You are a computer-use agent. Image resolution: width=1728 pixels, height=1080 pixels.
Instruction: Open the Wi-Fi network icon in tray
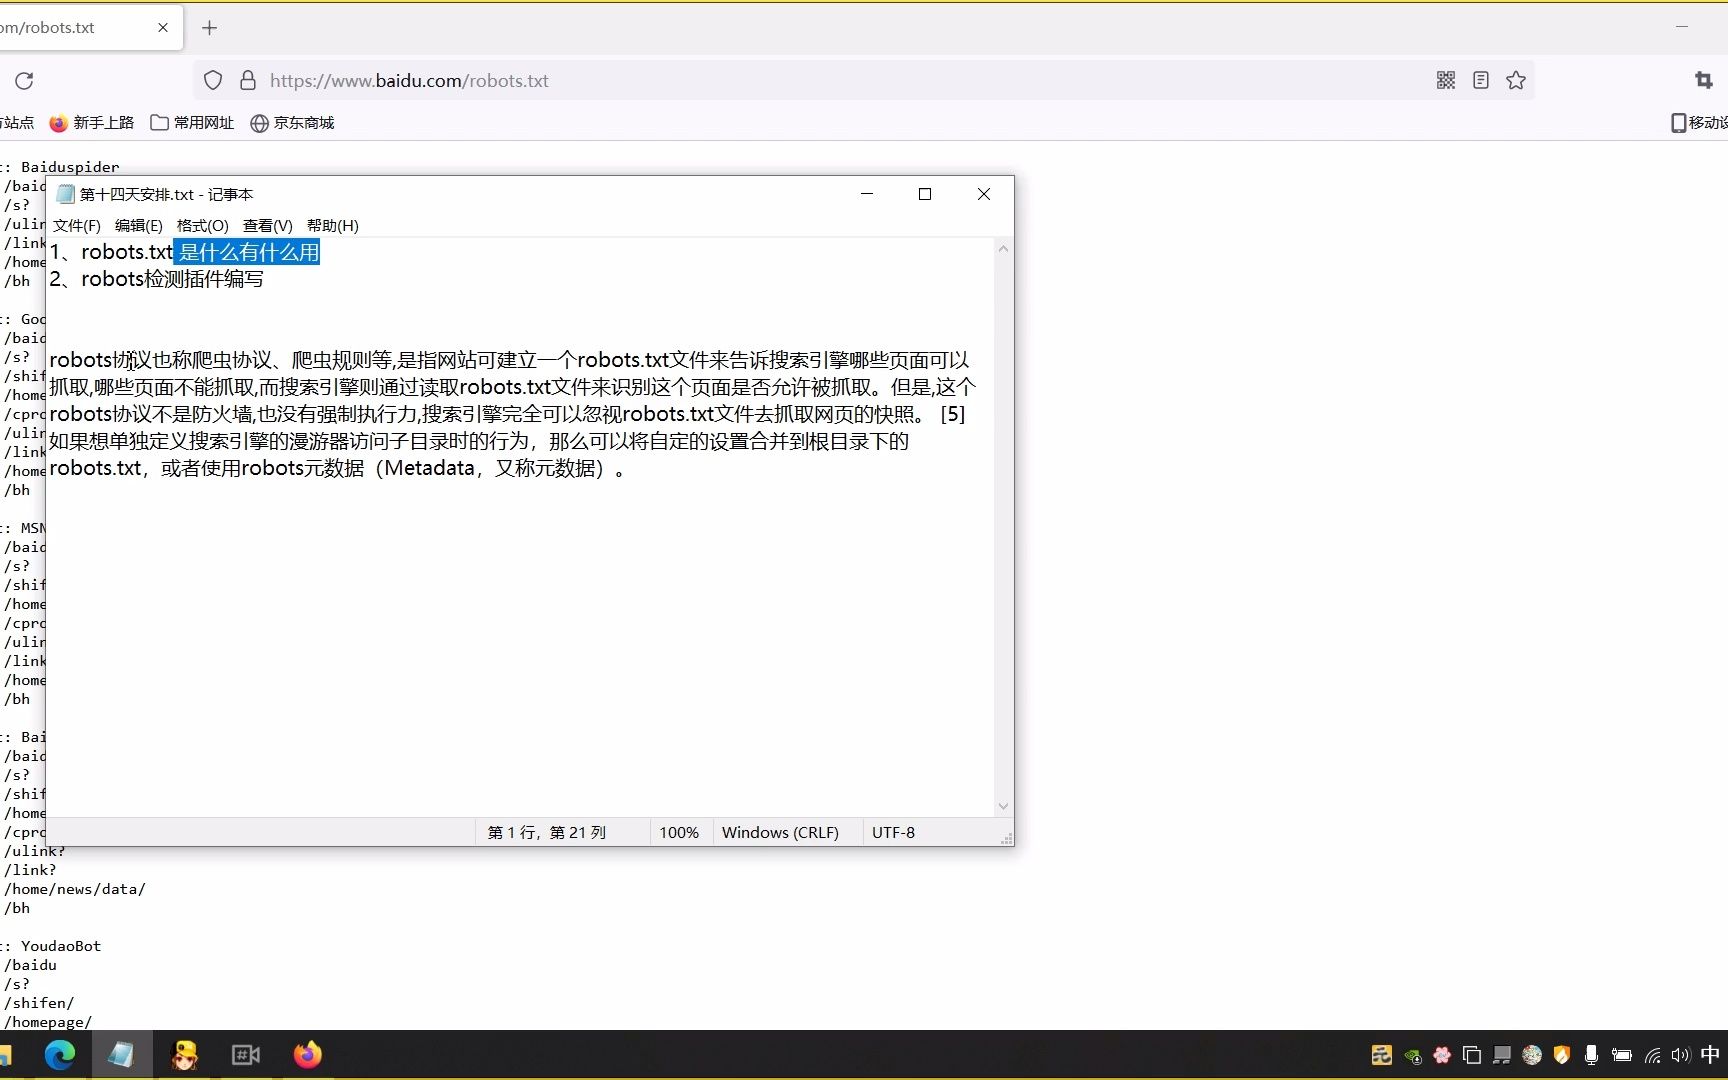click(x=1651, y=1054)
